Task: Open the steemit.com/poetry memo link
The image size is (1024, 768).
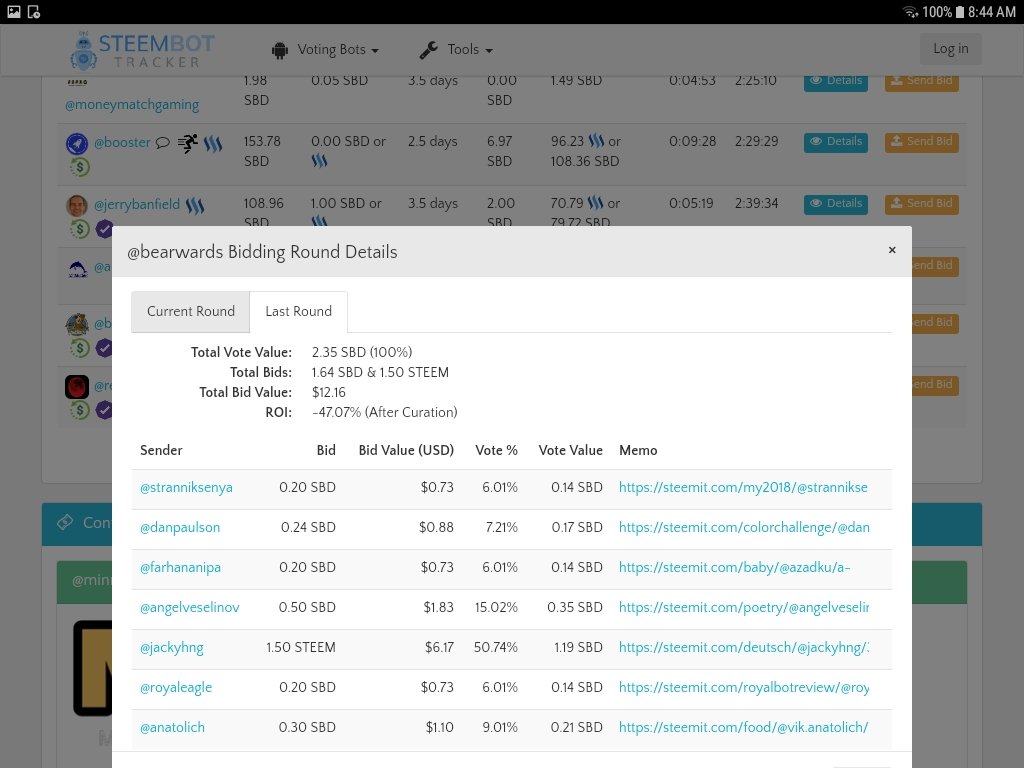Action: tap(744, 607)
